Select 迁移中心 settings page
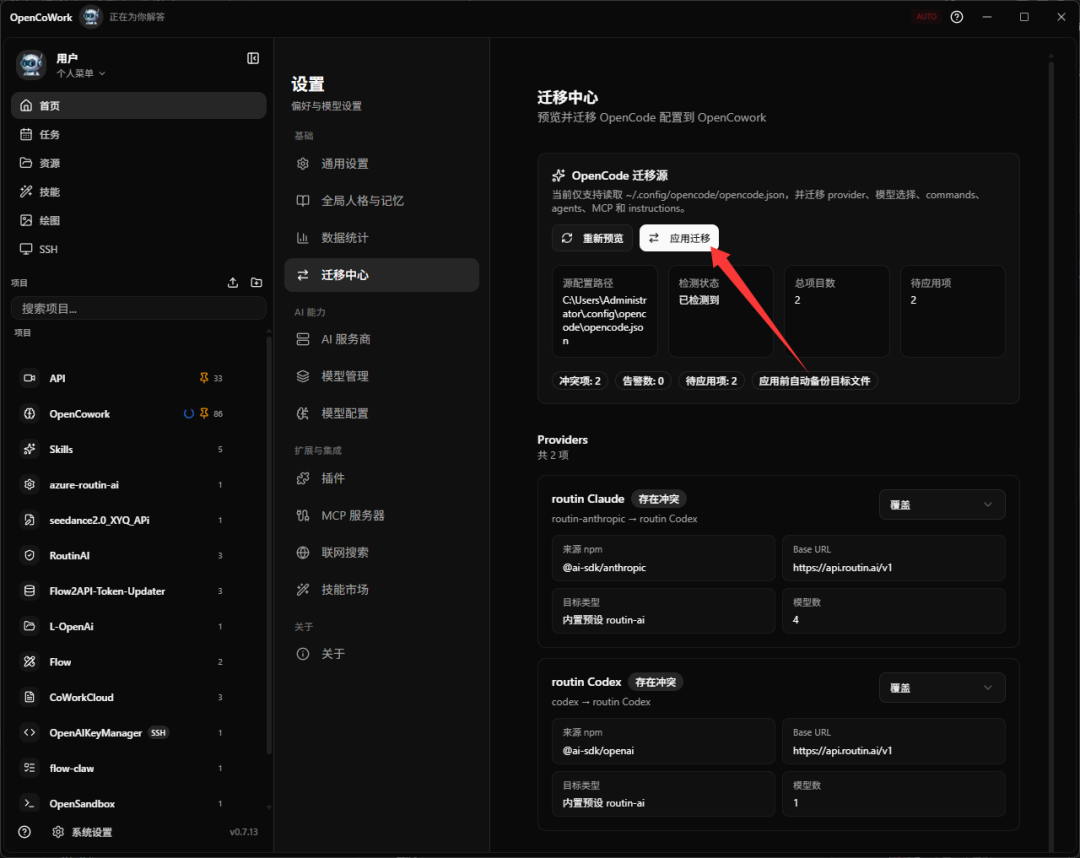Screen dimensions: 1080x858 tap(382, 275)
